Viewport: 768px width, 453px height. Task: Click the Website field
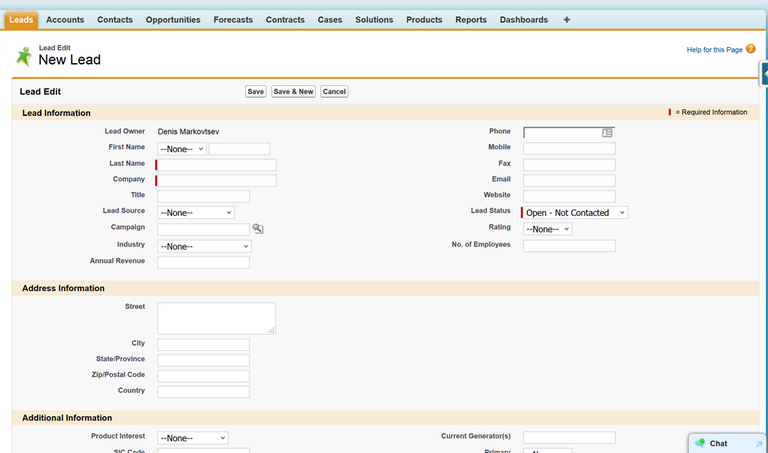(569, 196)
